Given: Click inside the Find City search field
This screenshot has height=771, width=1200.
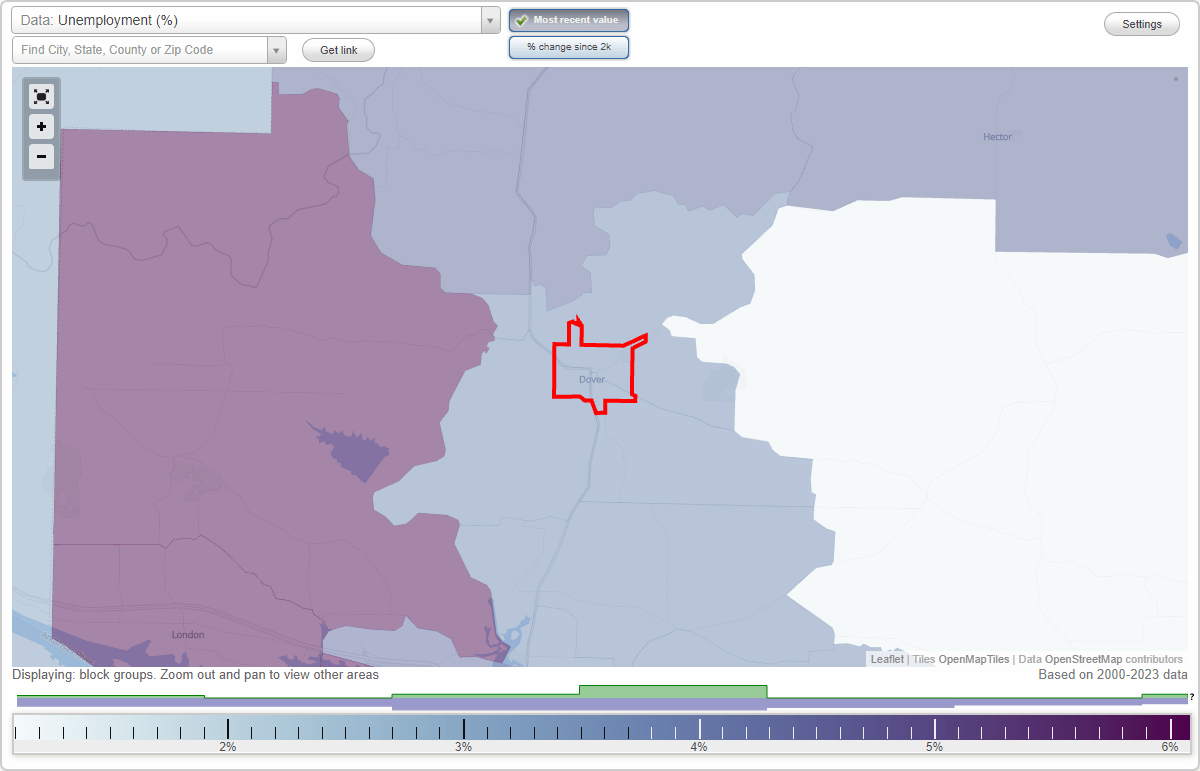Looking at the screenshot, I should pyautogui.click(x=140, y=49).
